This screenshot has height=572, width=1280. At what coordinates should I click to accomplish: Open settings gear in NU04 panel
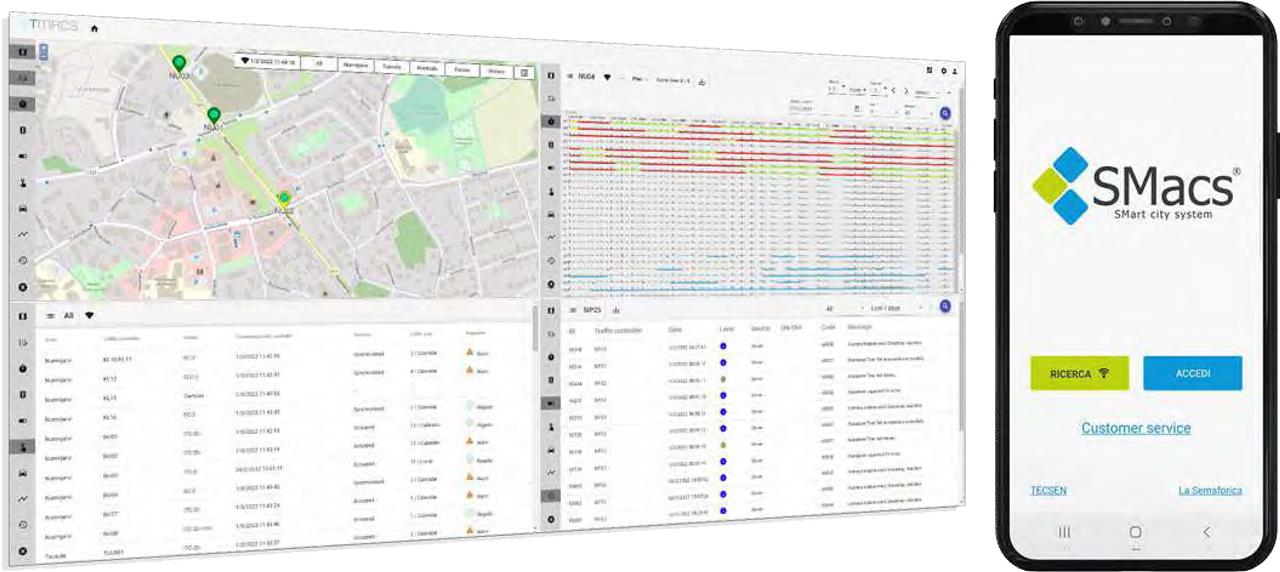pyautogui.click(x=943, y=71)
